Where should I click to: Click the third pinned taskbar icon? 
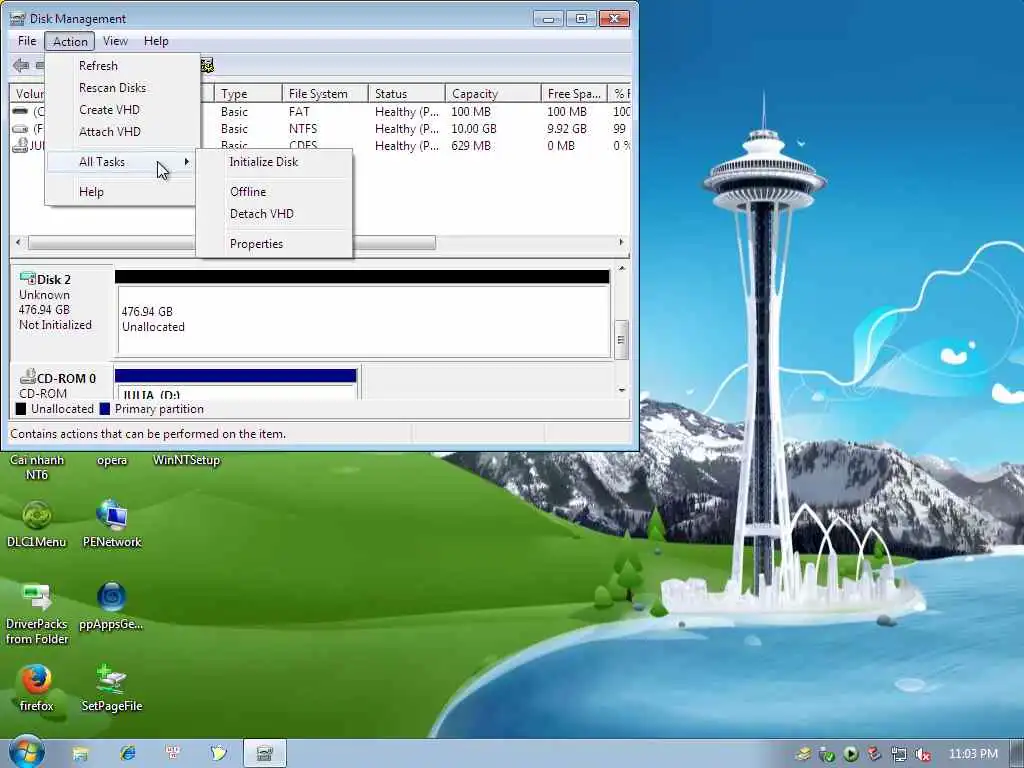click(x=173, y=754)
